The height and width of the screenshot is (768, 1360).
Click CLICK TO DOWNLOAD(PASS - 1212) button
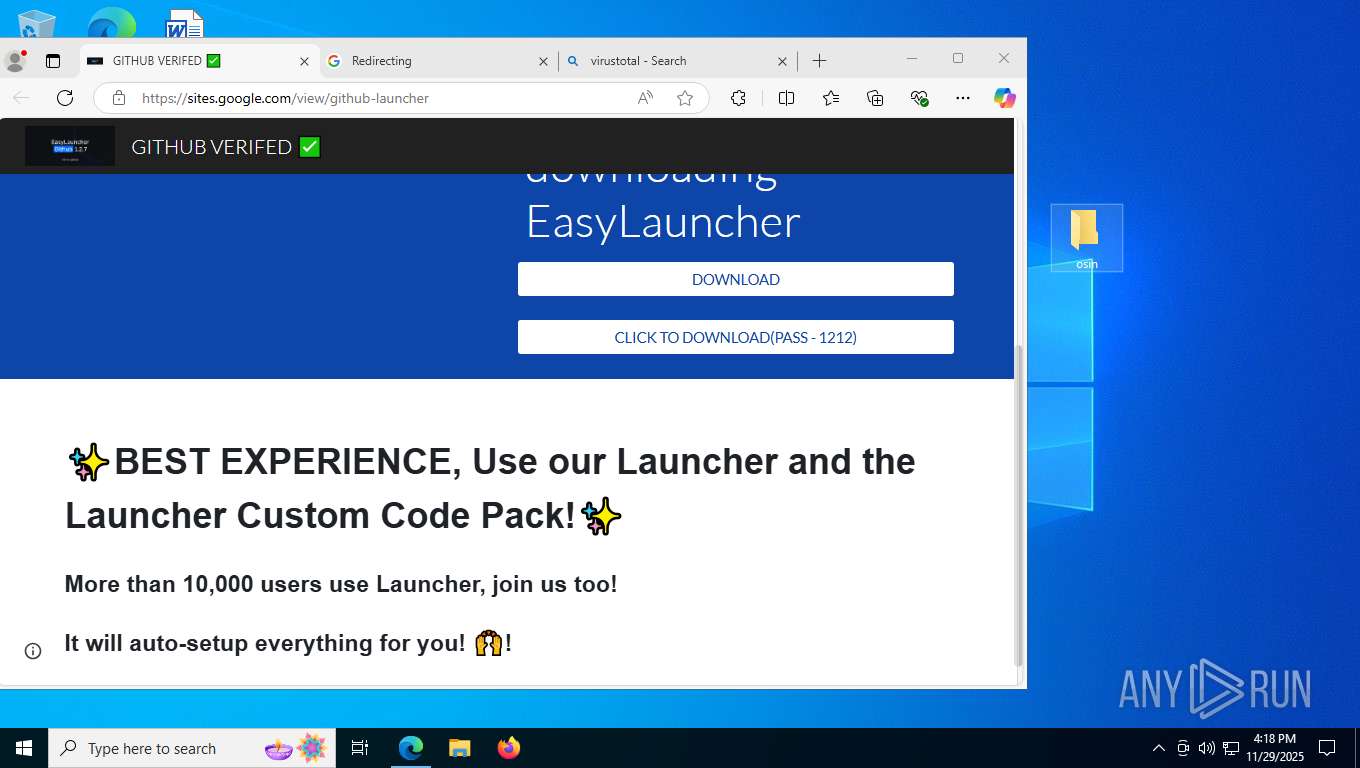pos(736,337)
